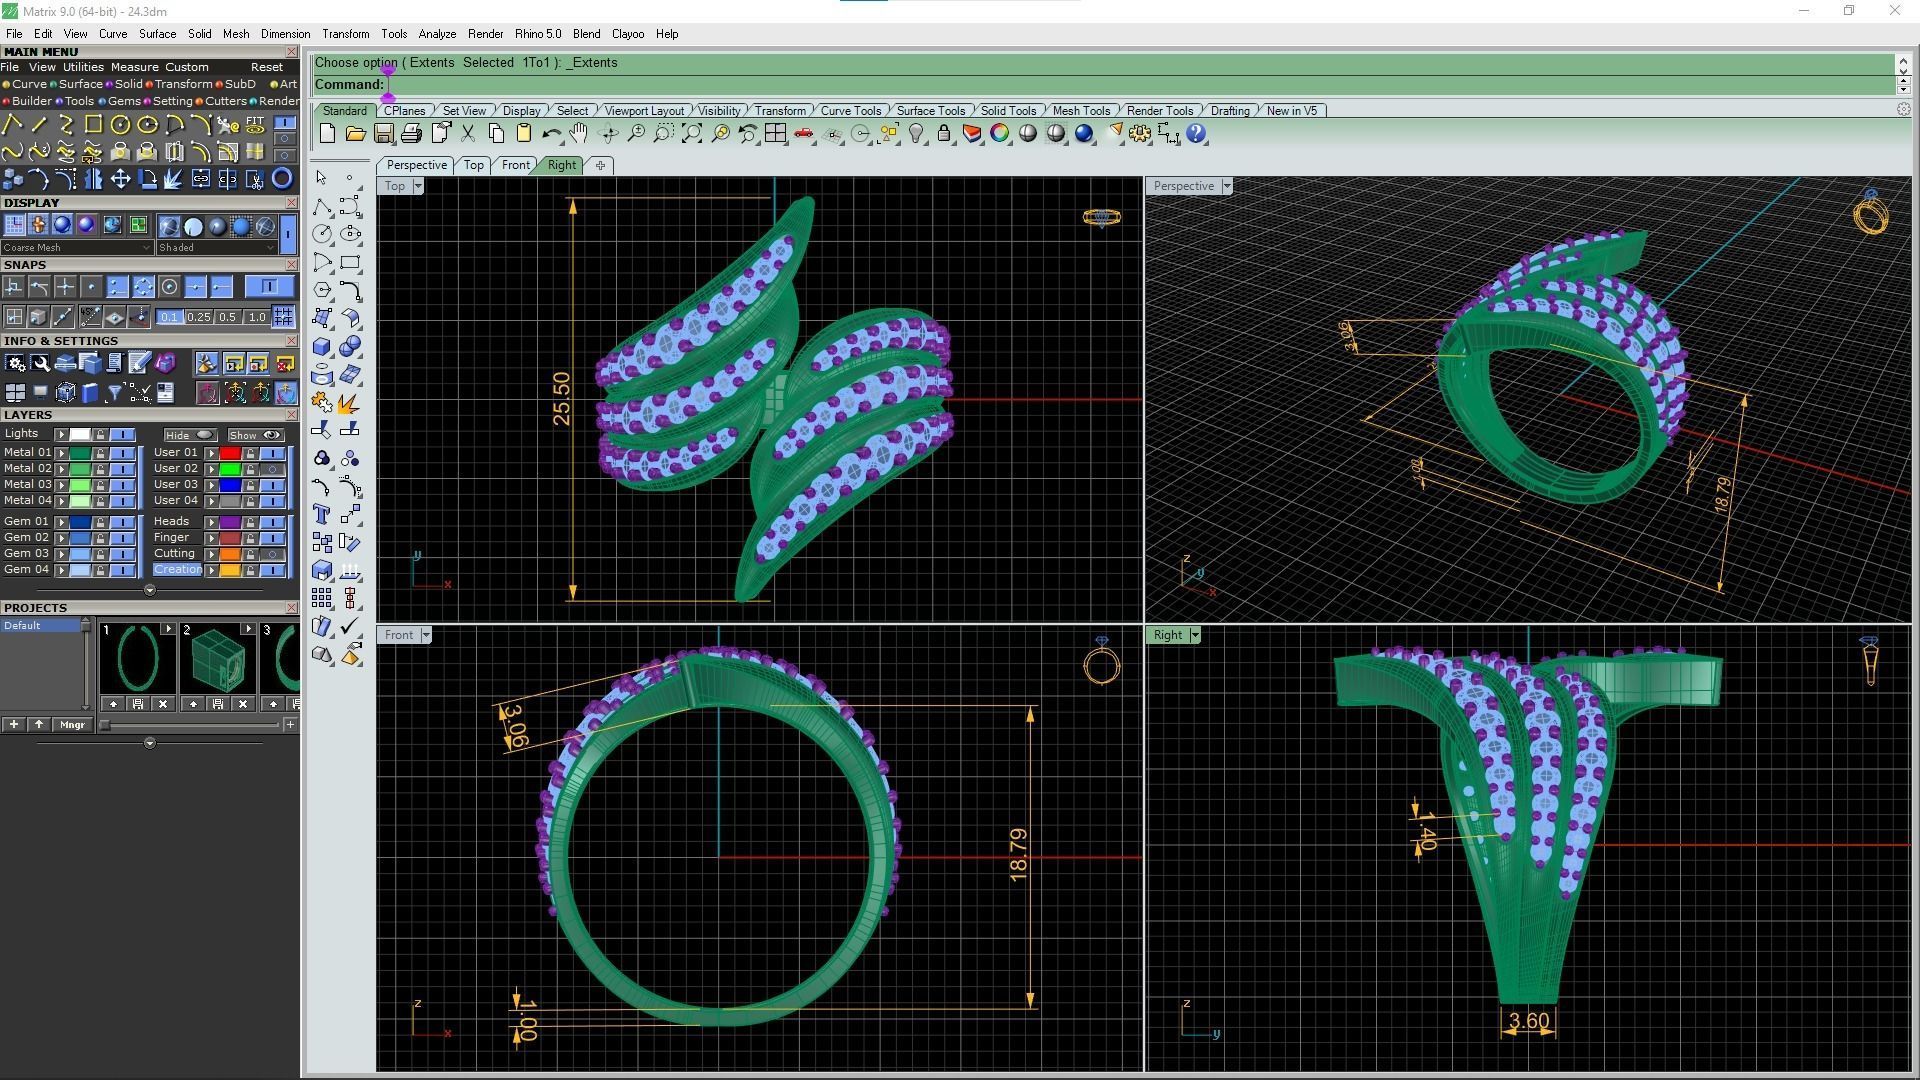The image size is (1920, 1080).
Task: Click the Move four-arrow gumball icon
Action: 120,179
